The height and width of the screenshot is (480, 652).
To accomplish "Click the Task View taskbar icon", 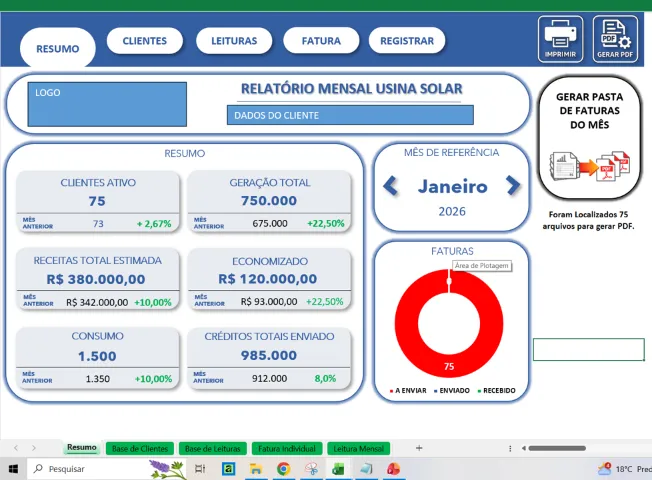I will tap(200, 469).
